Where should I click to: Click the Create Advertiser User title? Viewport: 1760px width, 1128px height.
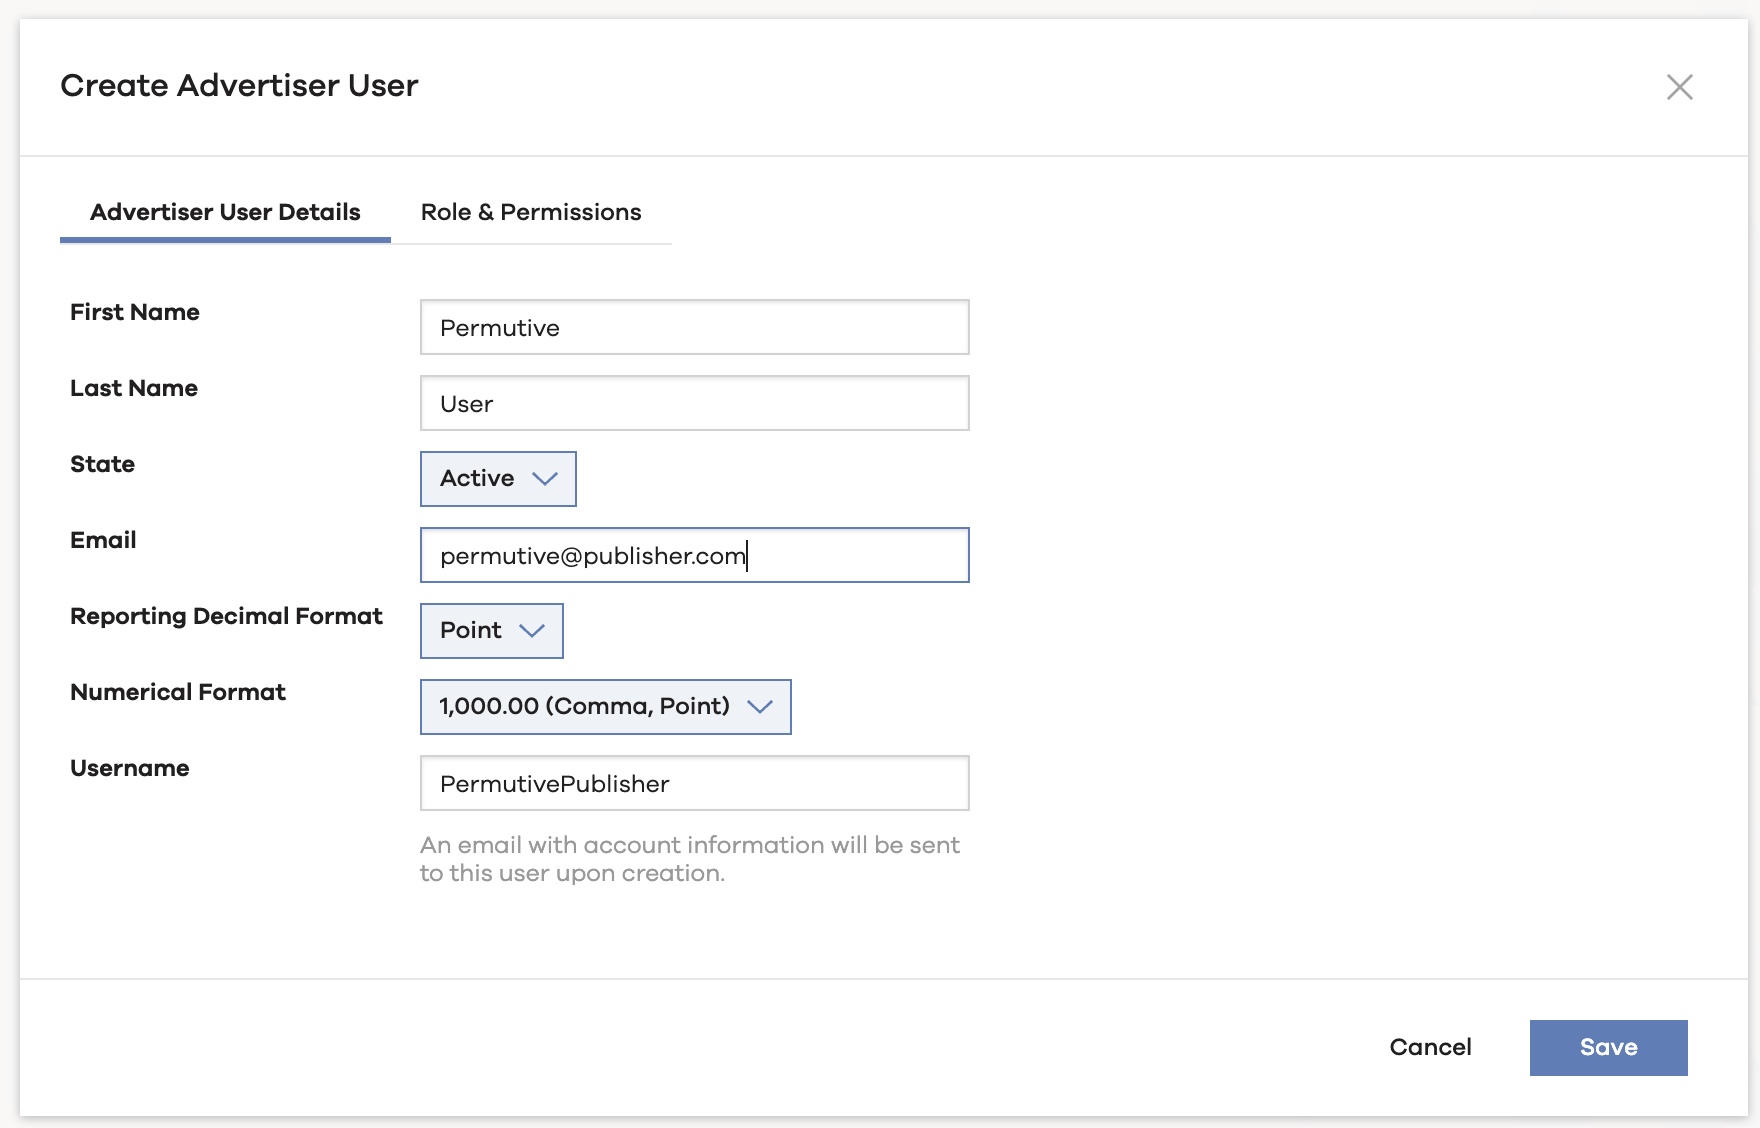pos(239,86)
